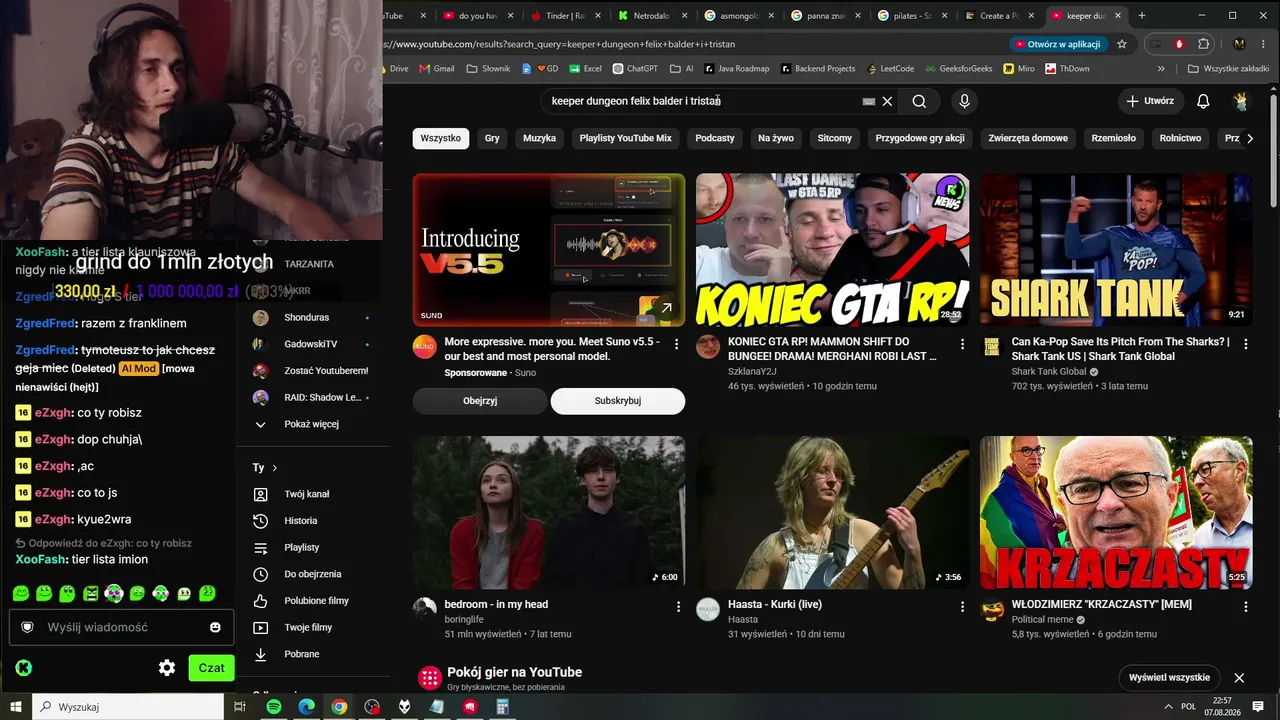Image resolution: width=1280 pixels, height=720 pixels.
Task: Open Chrome extensions puzzle icon
Action: click(x=1204, y=44)
